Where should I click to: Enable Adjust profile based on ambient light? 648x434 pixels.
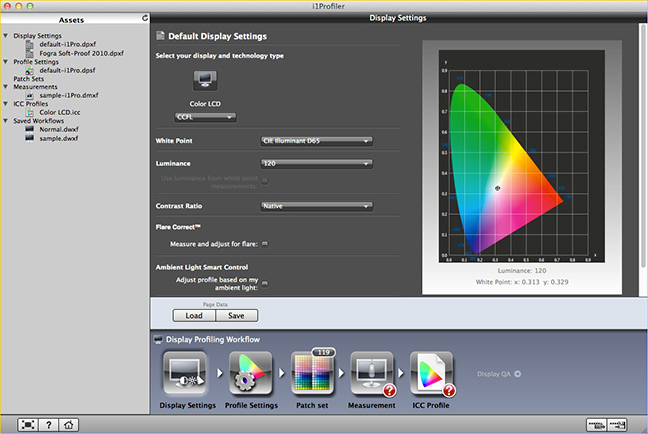264,284
